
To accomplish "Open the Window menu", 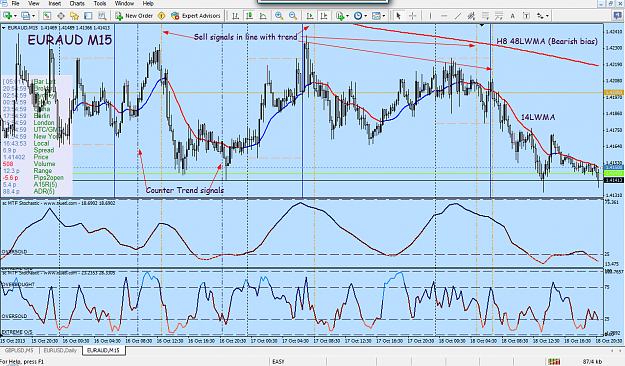I will [x=124, y=4].
